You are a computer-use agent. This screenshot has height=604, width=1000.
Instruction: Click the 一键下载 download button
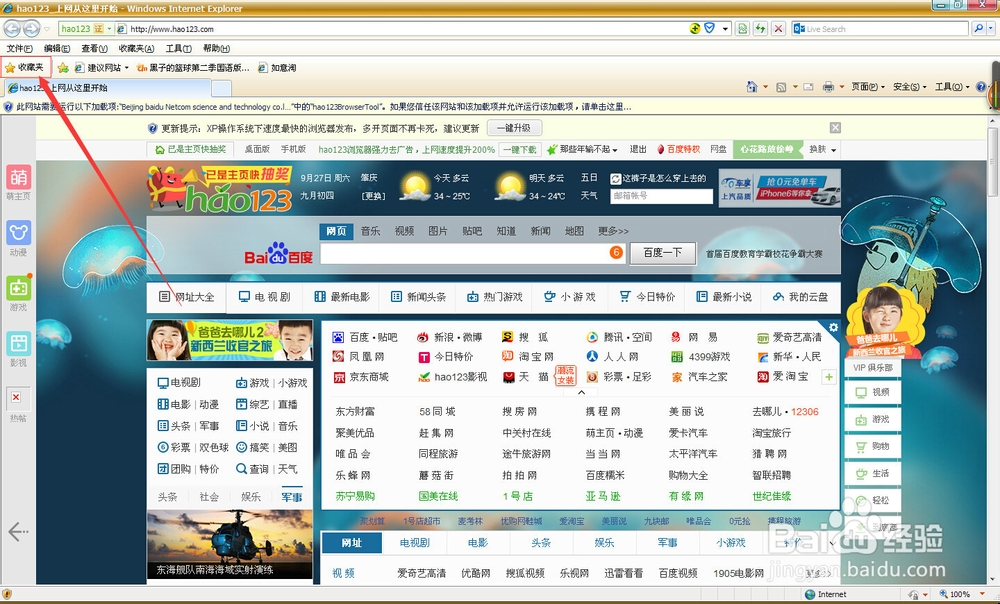click(x=519, y=149)
